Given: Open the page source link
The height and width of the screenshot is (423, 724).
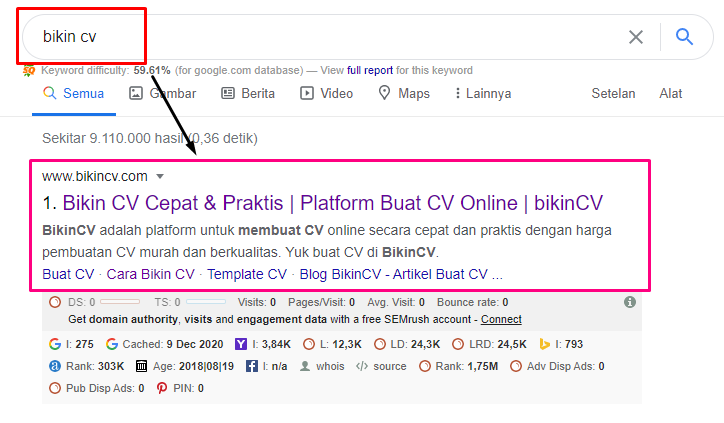Looking at the screenshot, I should tap(390, 367).
